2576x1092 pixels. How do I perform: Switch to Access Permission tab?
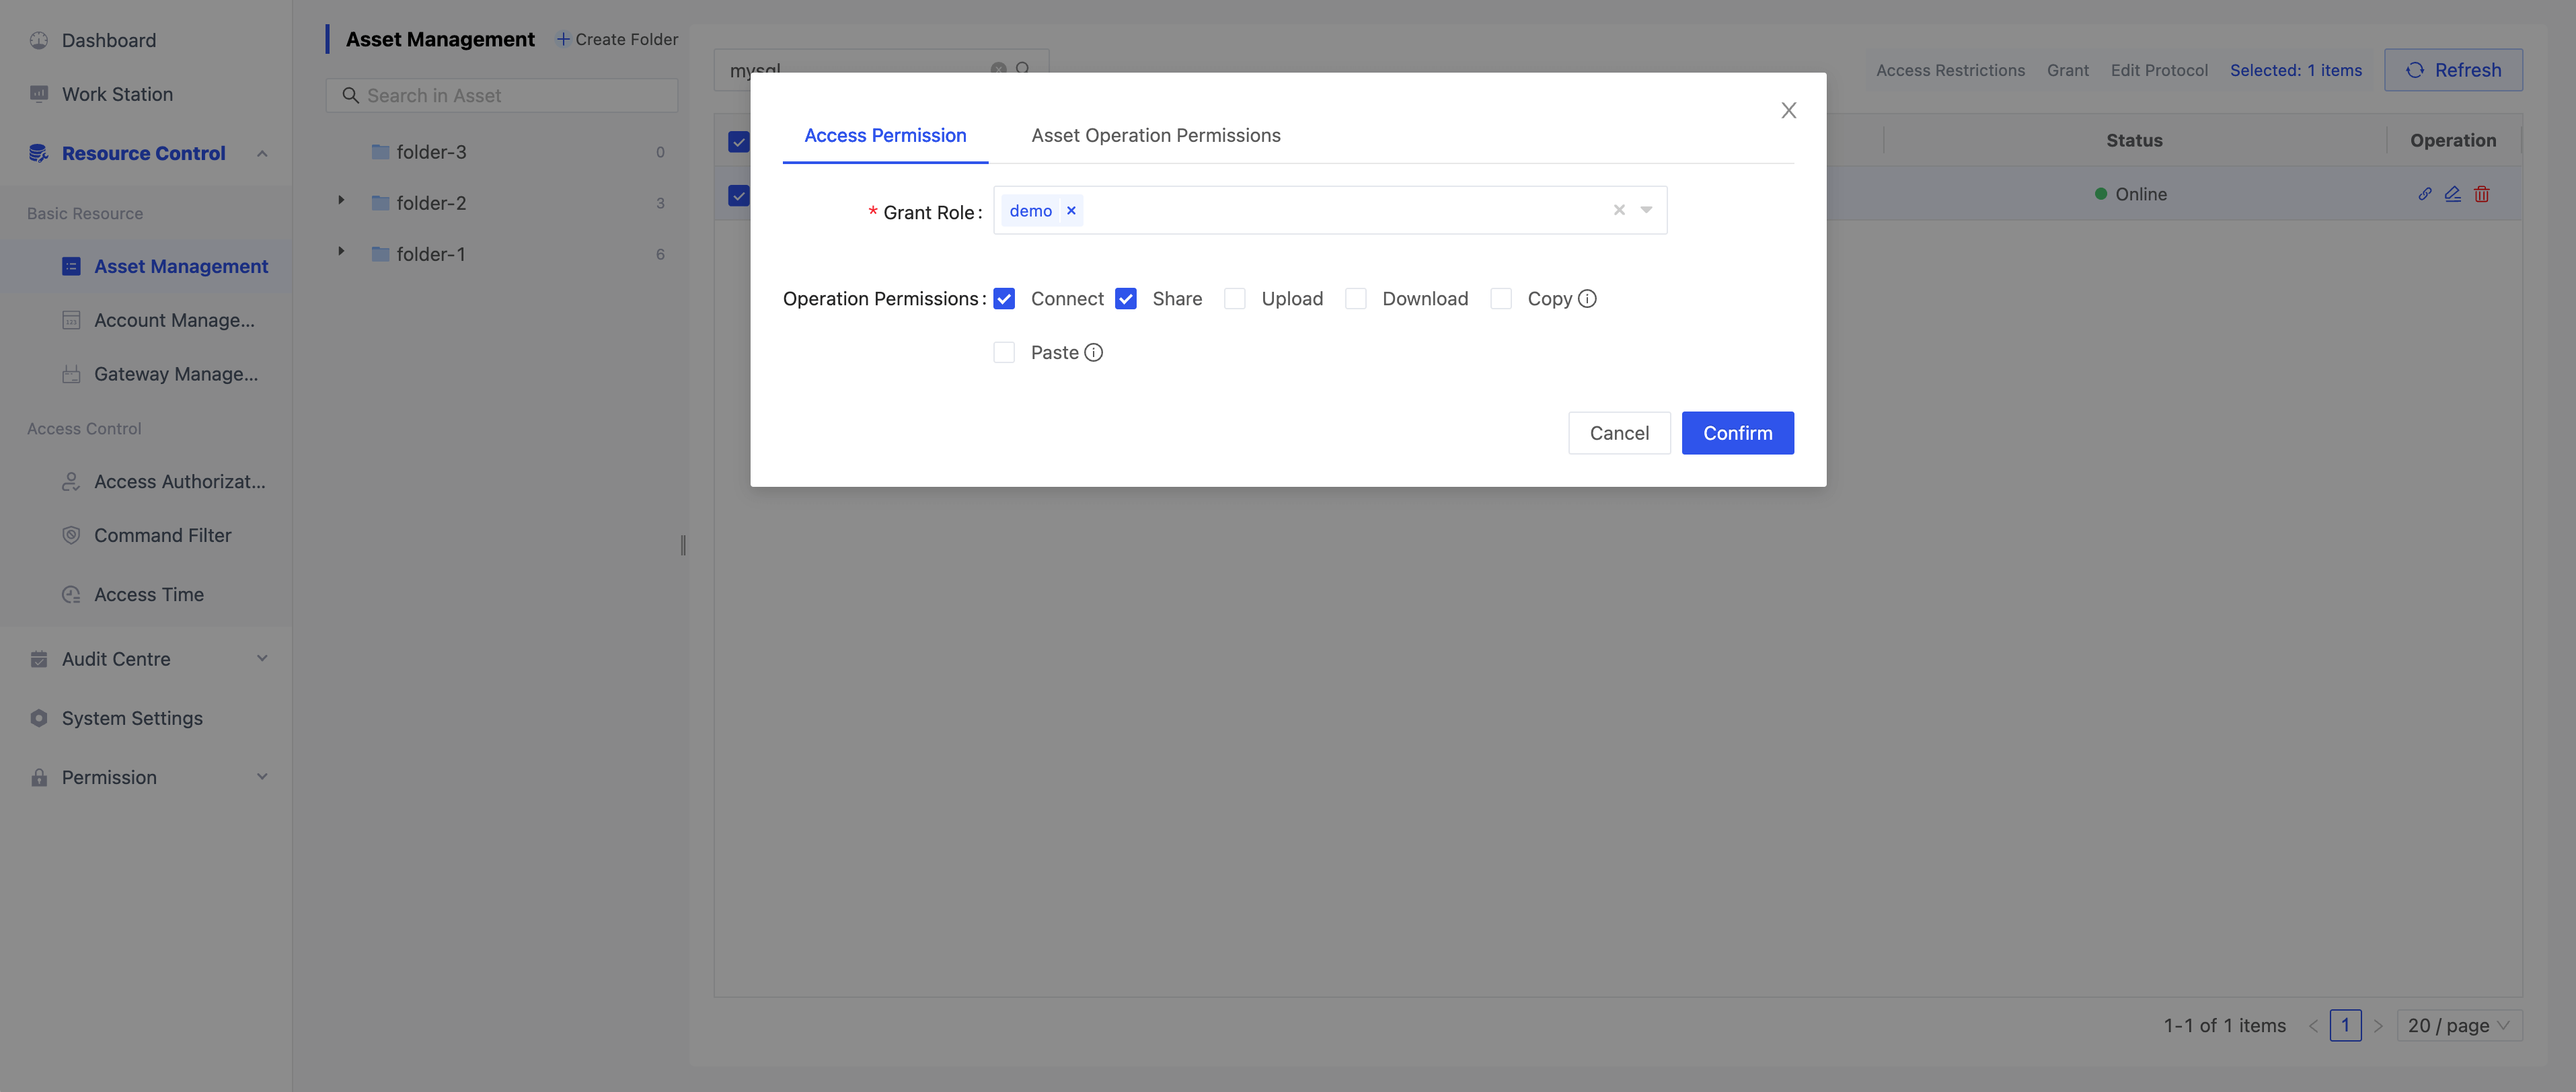[885, 135]
